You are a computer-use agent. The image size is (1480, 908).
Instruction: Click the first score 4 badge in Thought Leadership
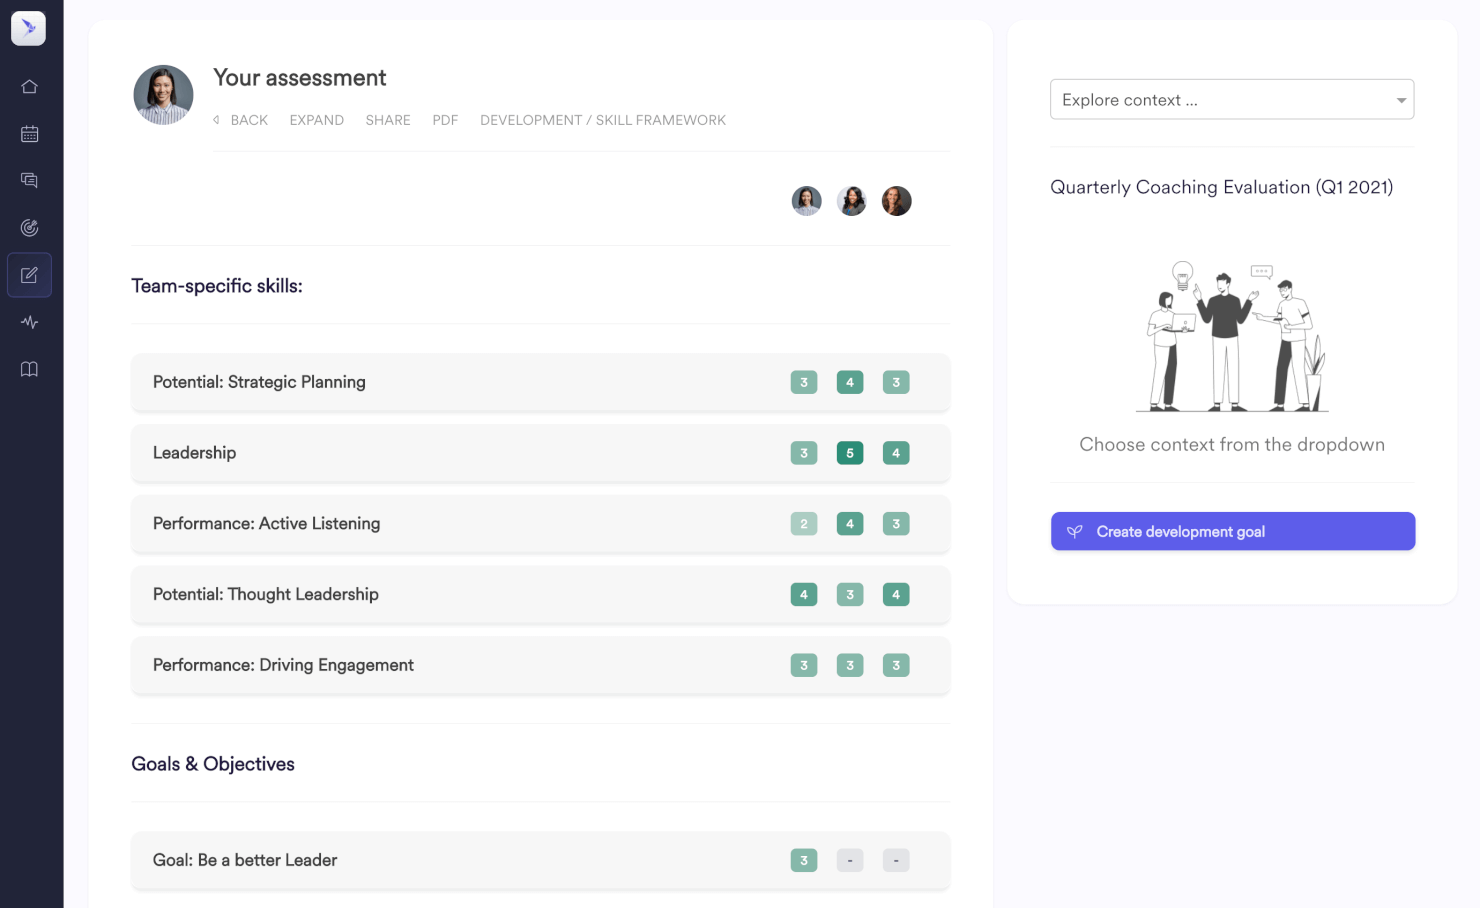pos(804,594)
